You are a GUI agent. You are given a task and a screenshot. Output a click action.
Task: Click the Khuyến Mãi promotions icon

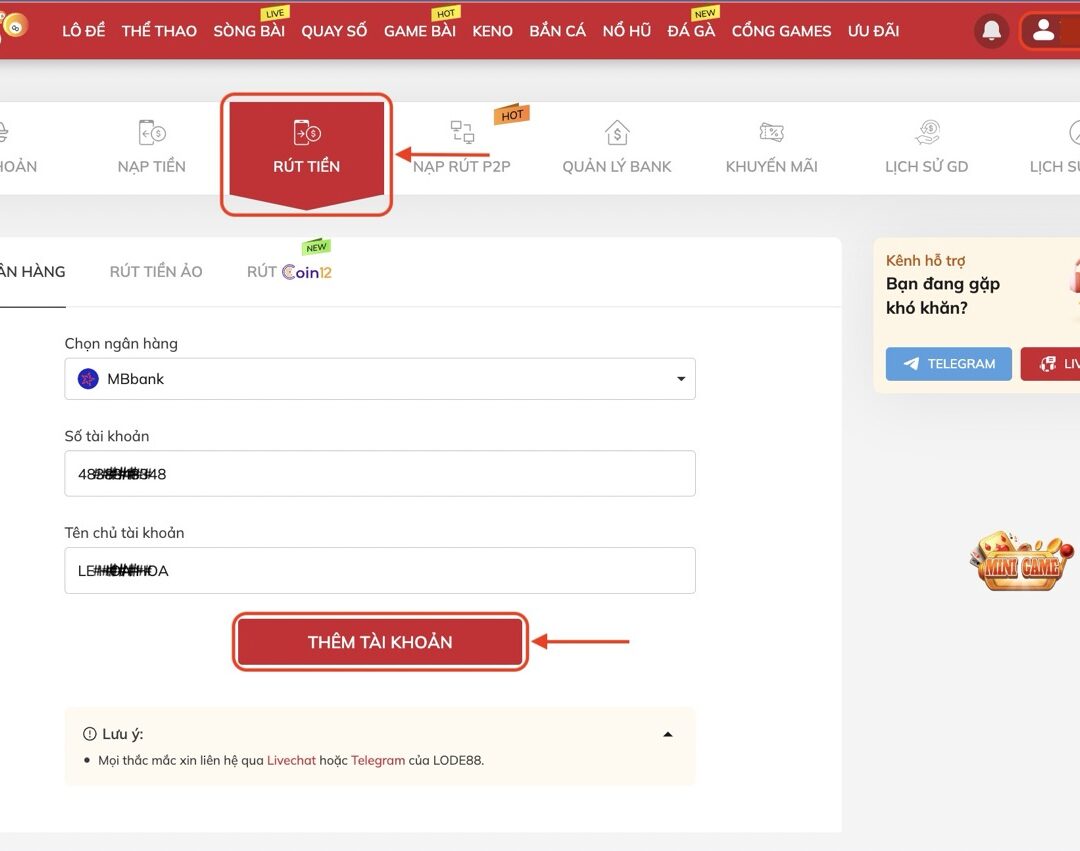coord(771,133)
